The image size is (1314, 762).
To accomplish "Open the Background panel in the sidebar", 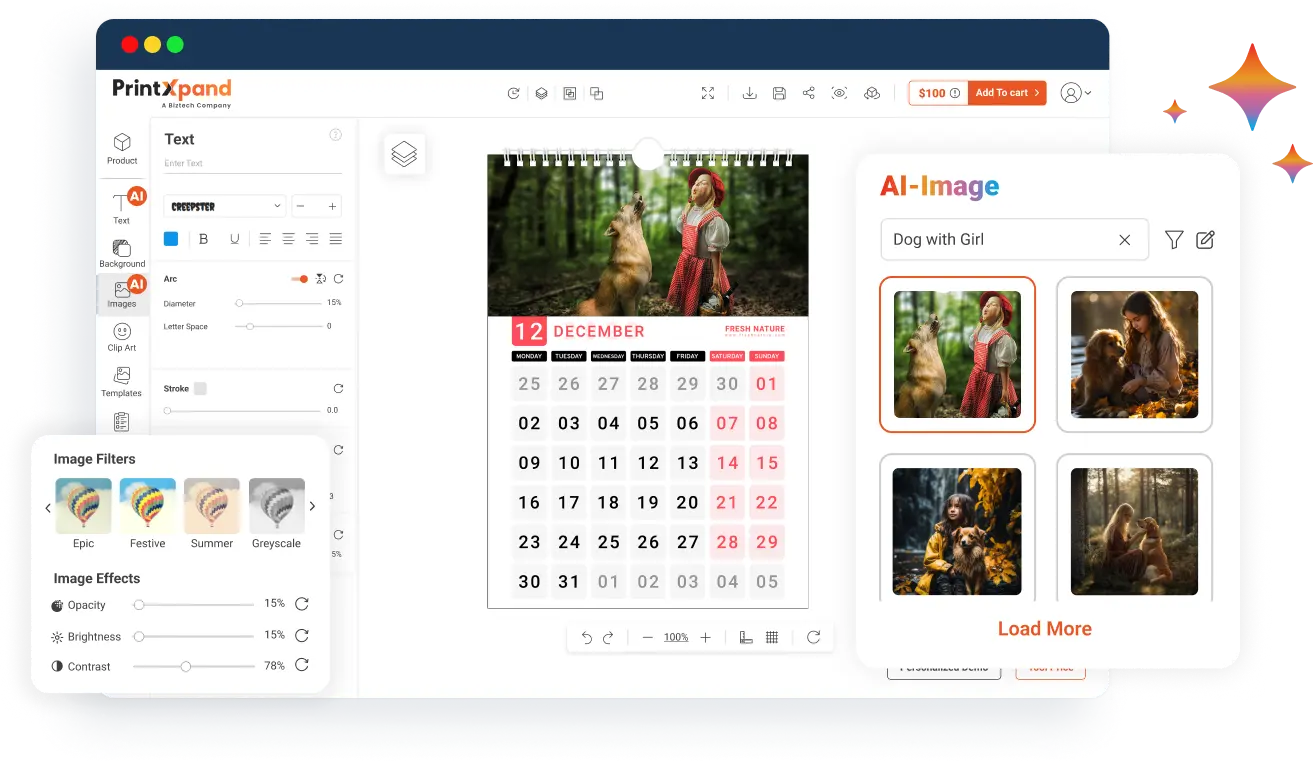I will point(122,253).
